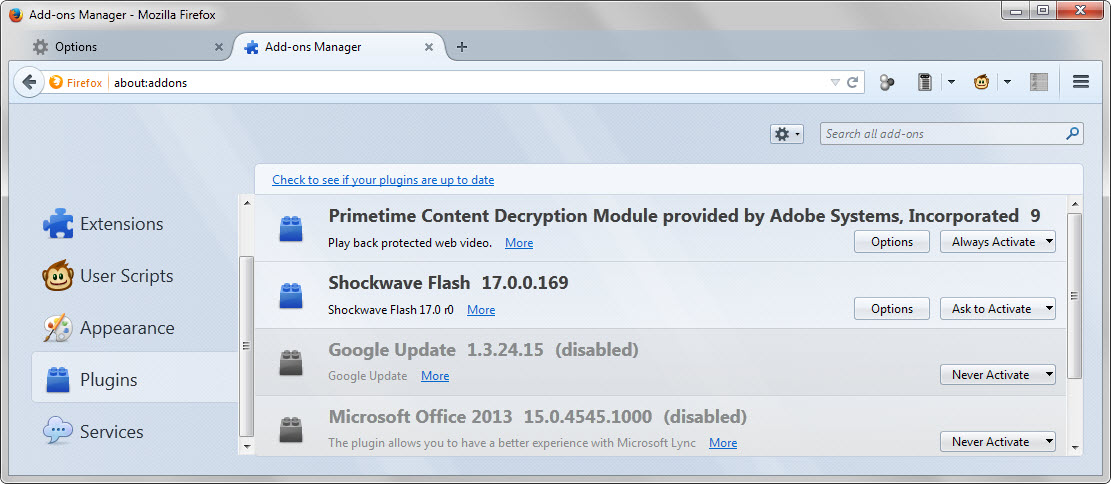Click the grey spheres toolbar icon
1111x484 pixels.
(886, 83)
